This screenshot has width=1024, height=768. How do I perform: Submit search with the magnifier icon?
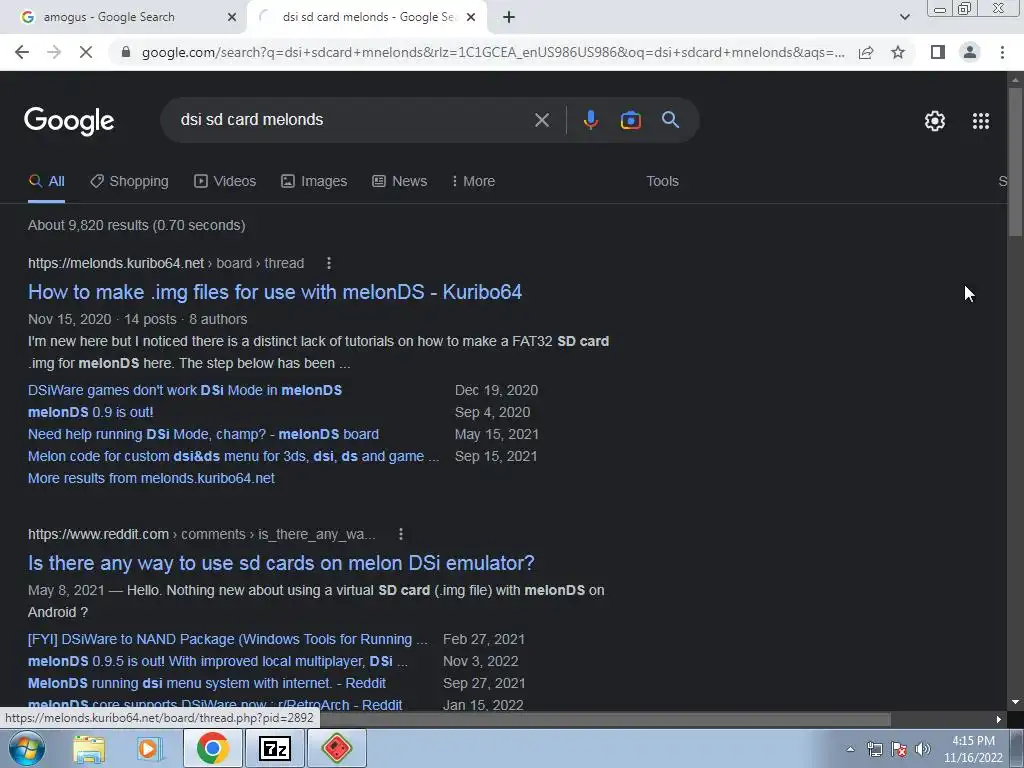[x=670, y=120]
